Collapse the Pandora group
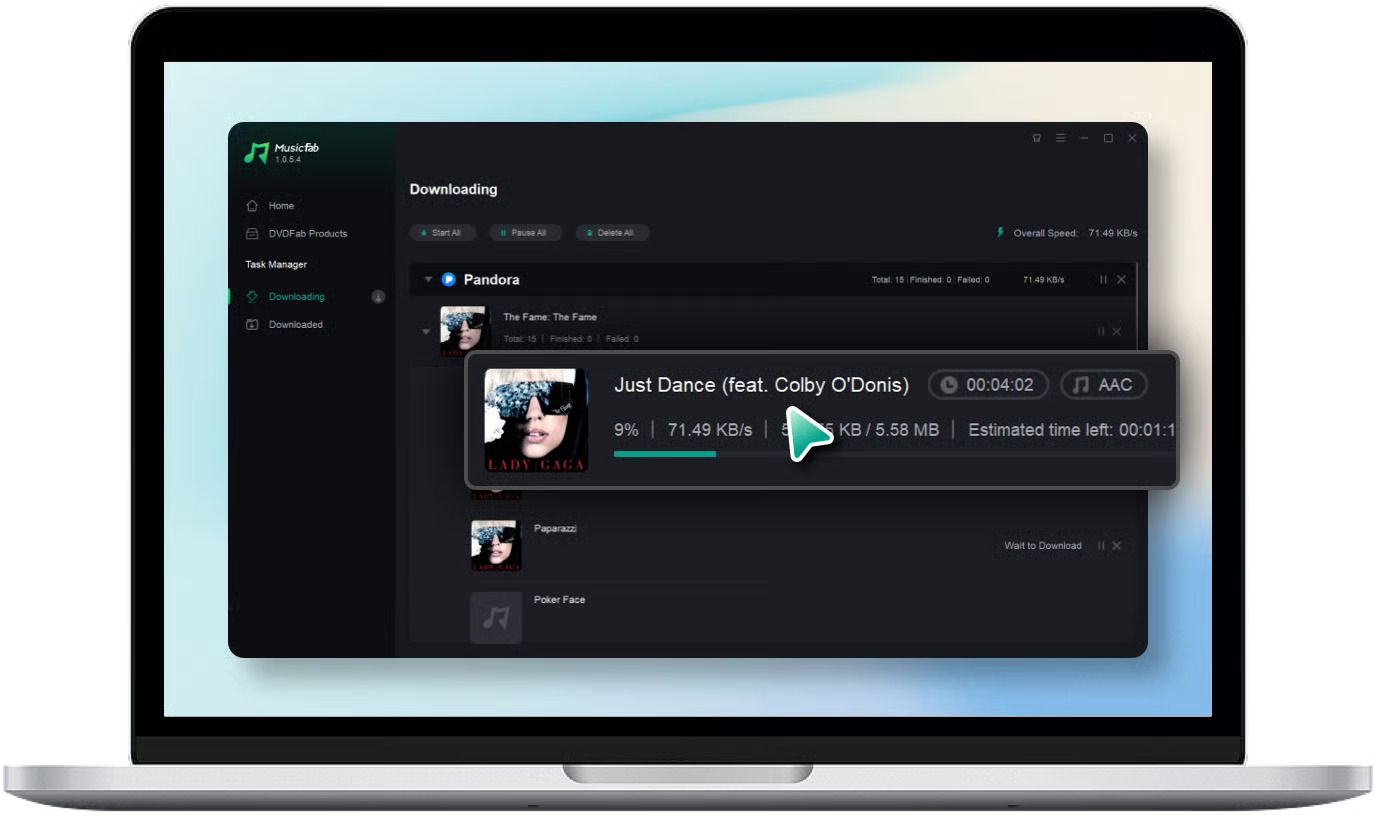Image resolution: width=1376 pixels, height=820 pixels. coord(428,280)
